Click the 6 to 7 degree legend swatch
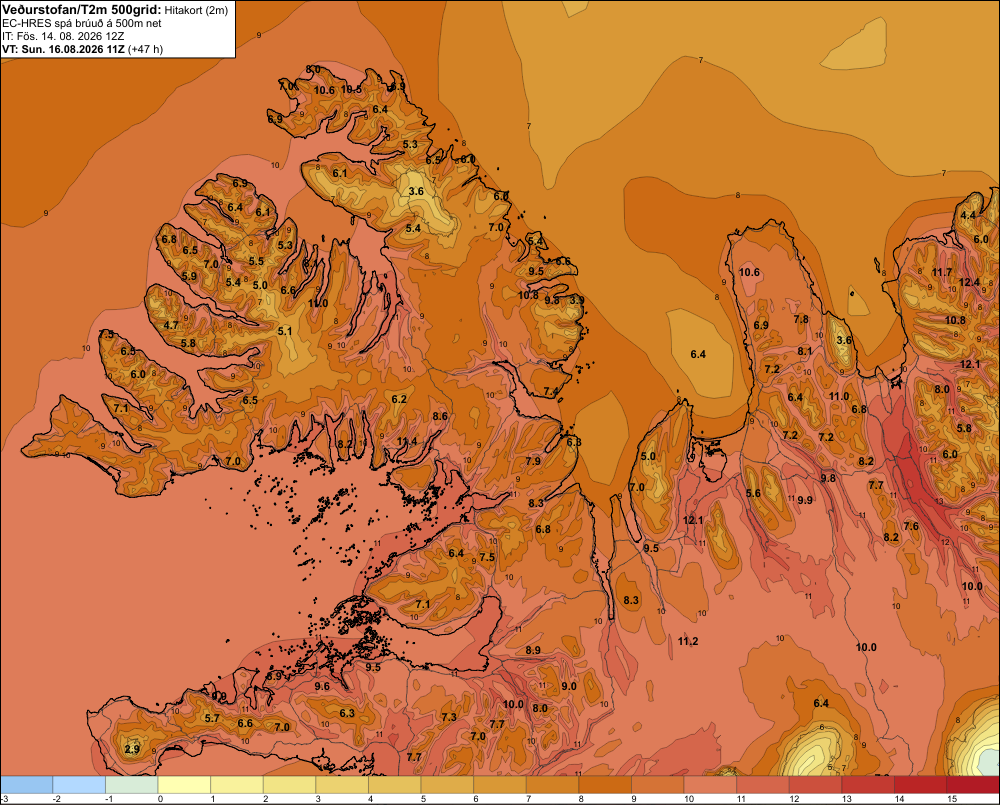This screenshot has width=1000, height=805. (x=499, y=785)
